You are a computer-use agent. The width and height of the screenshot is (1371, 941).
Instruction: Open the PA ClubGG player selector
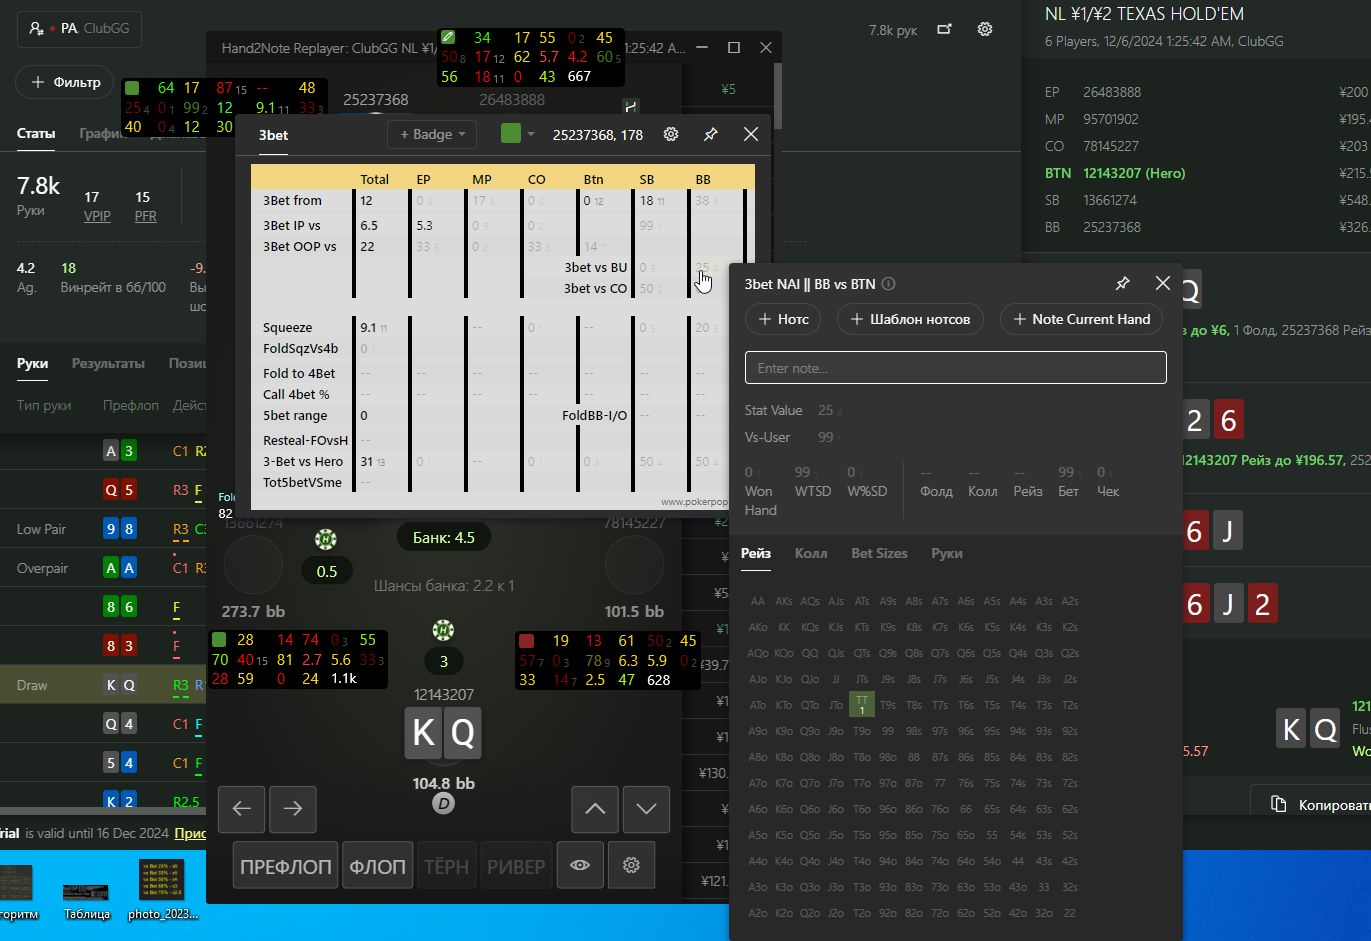point(79,29)
